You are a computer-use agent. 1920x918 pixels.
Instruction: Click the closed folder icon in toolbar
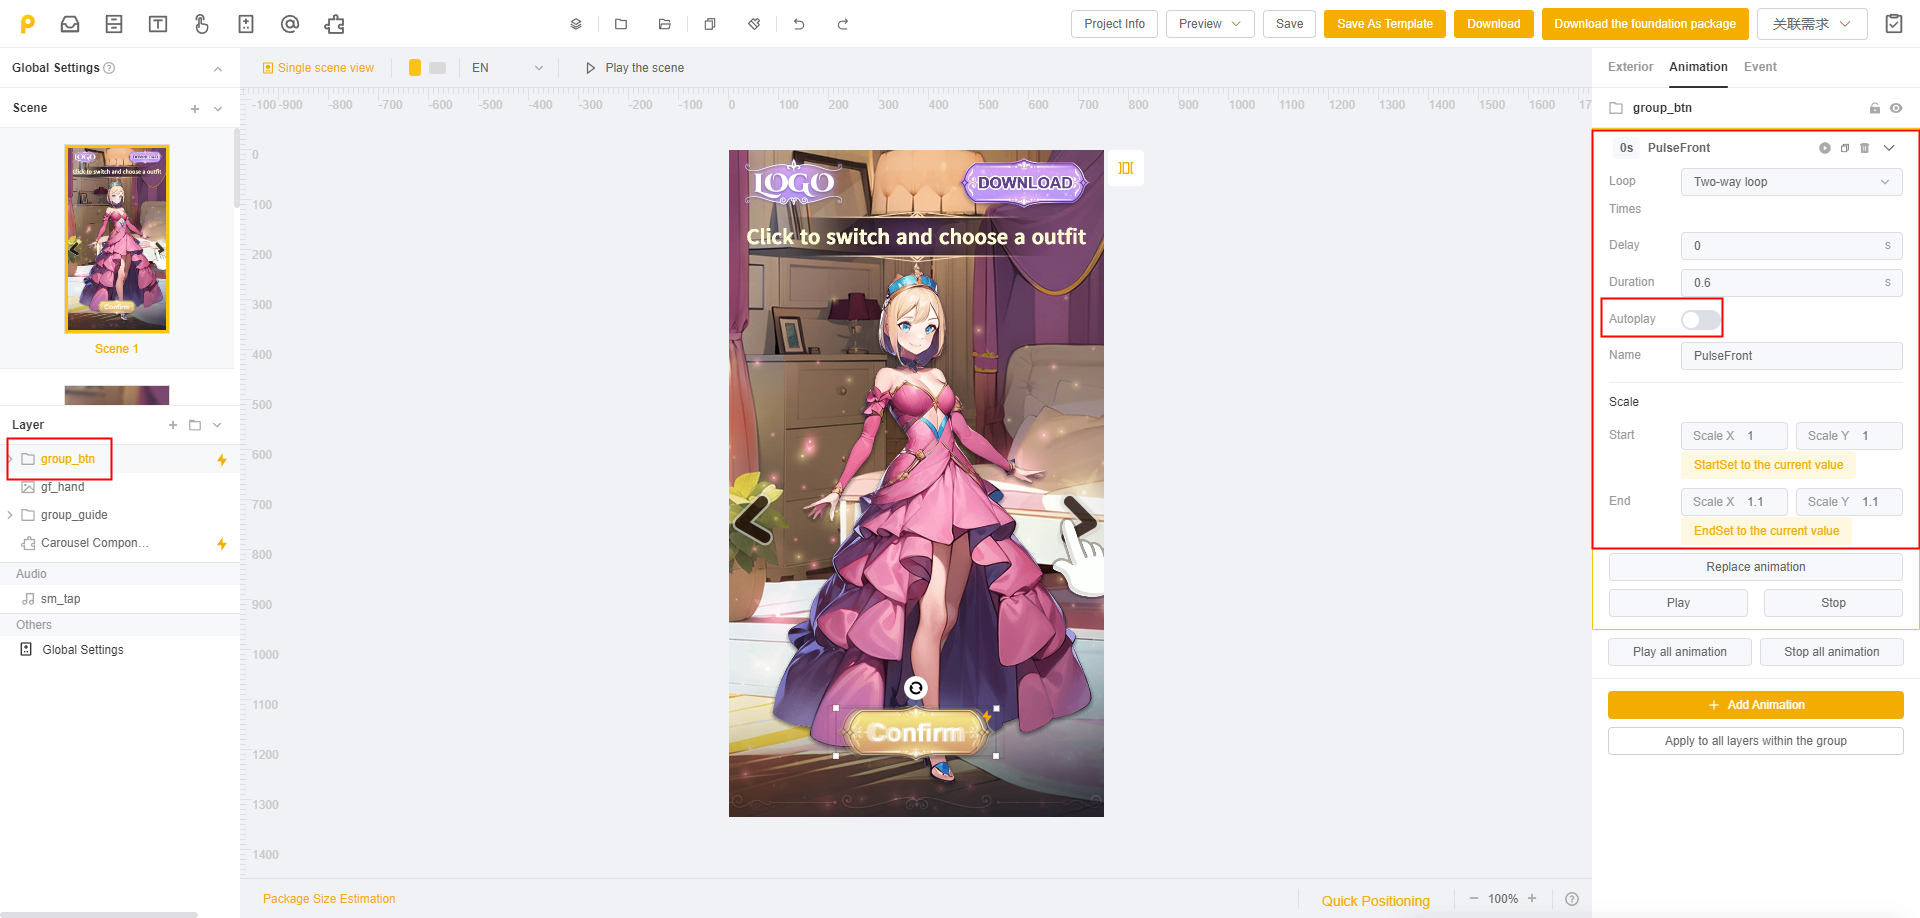(621, 24)
